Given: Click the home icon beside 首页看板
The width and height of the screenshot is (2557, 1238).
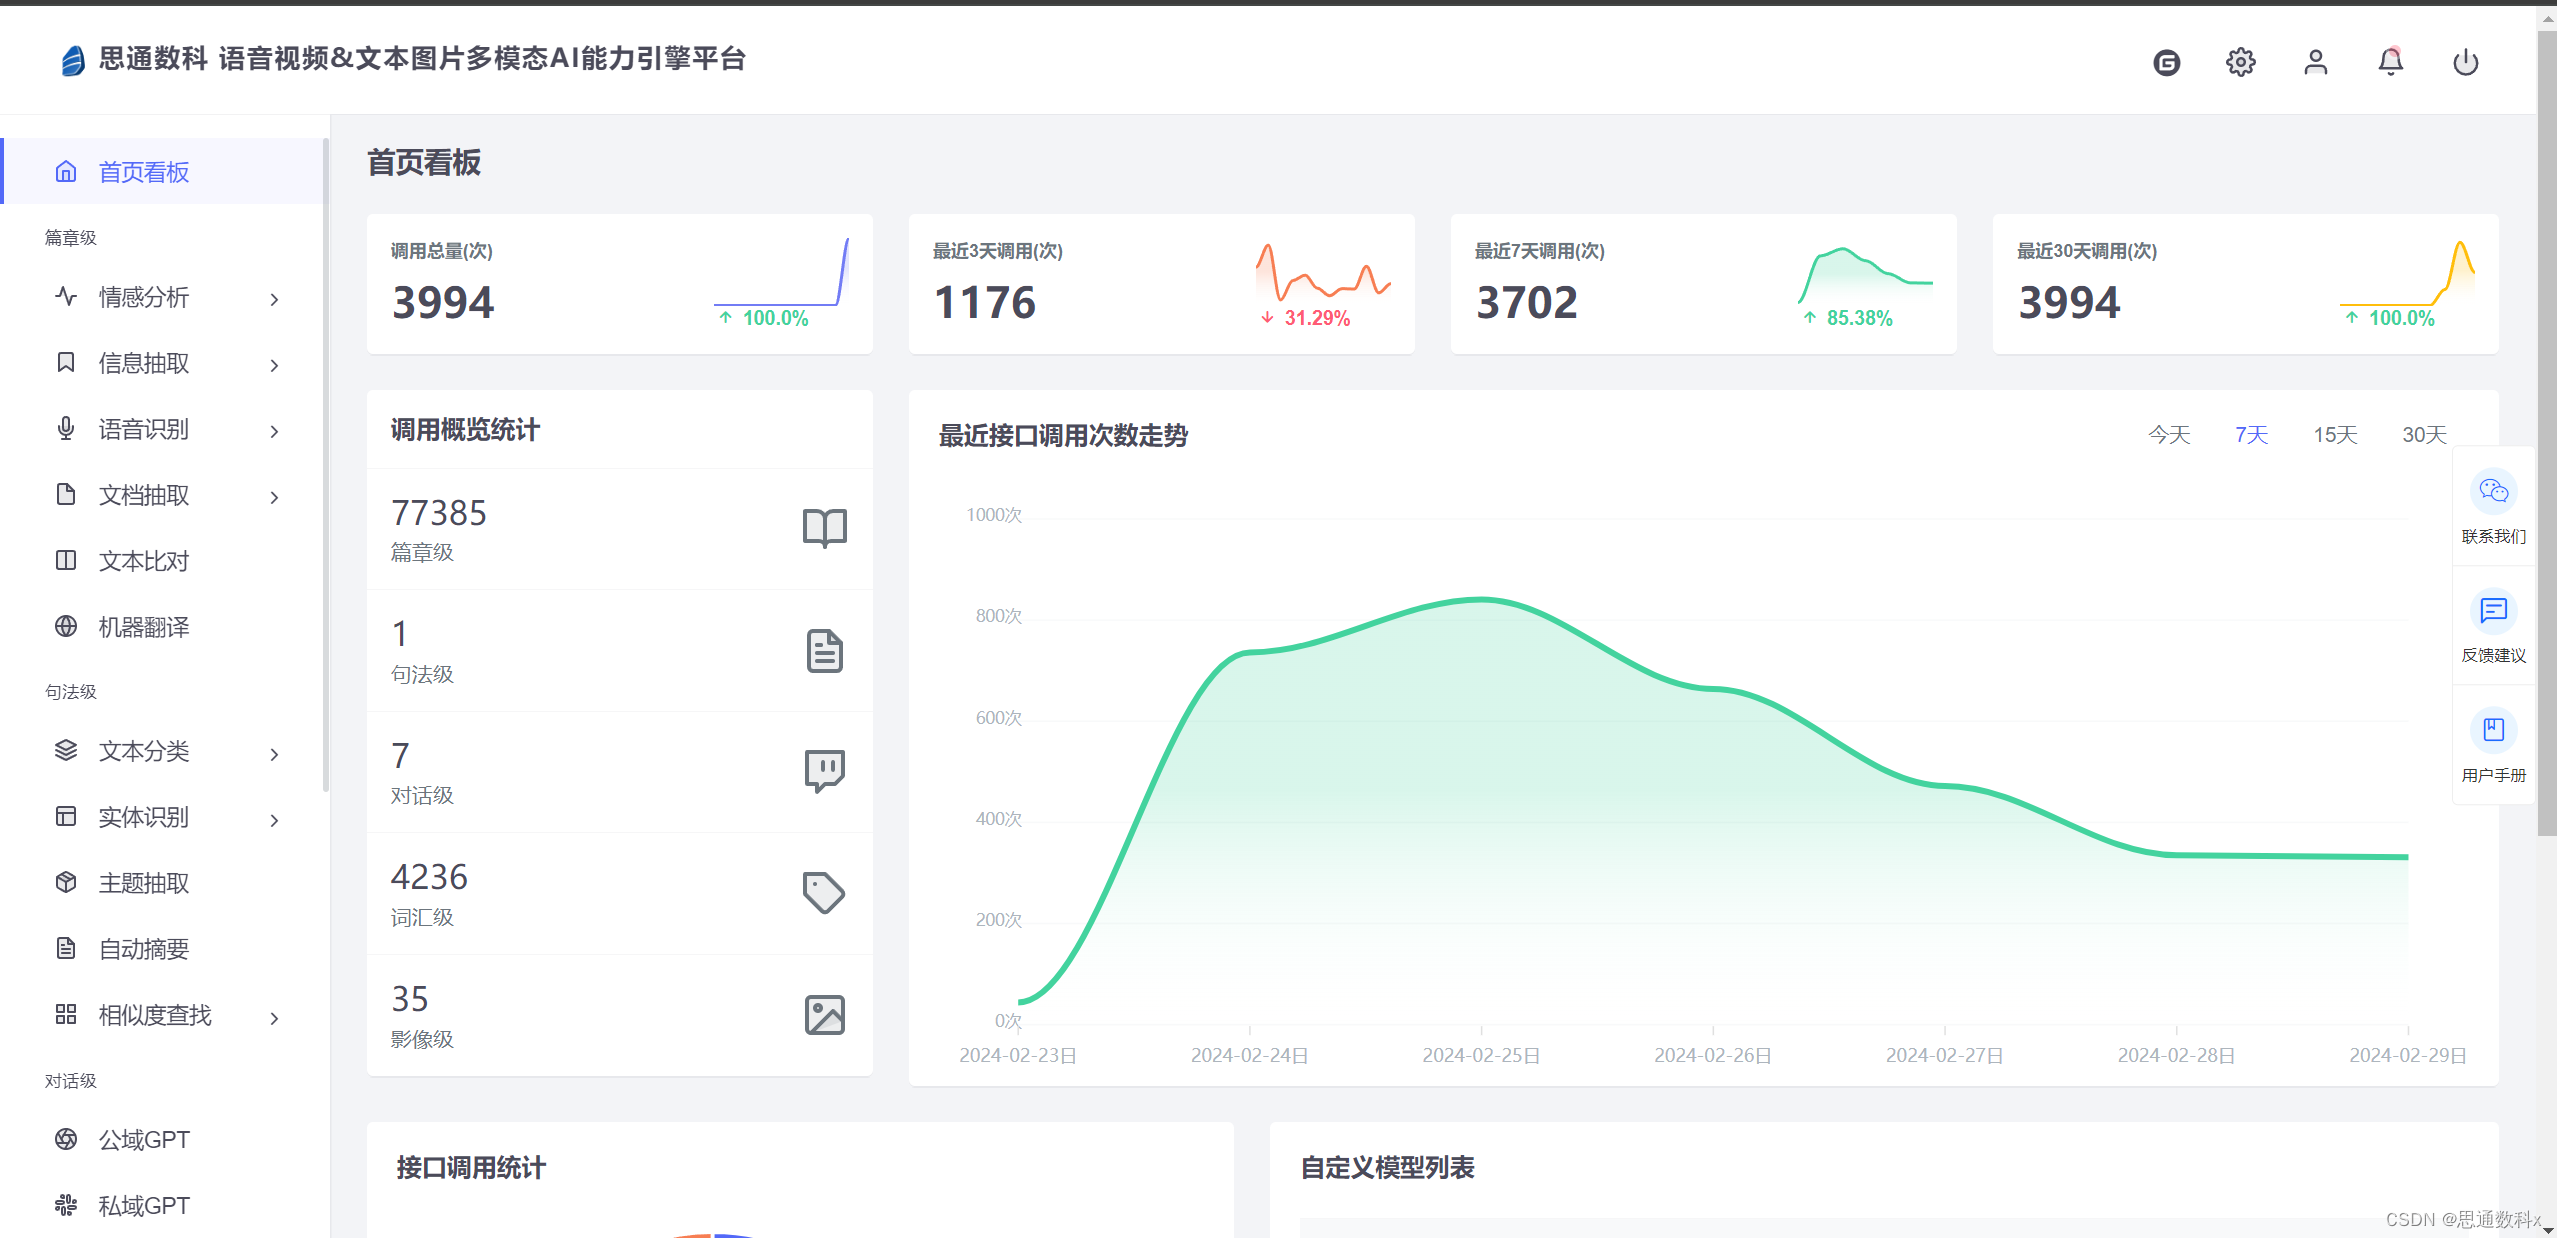Looking at the screenshot, I should coord(66,171).
